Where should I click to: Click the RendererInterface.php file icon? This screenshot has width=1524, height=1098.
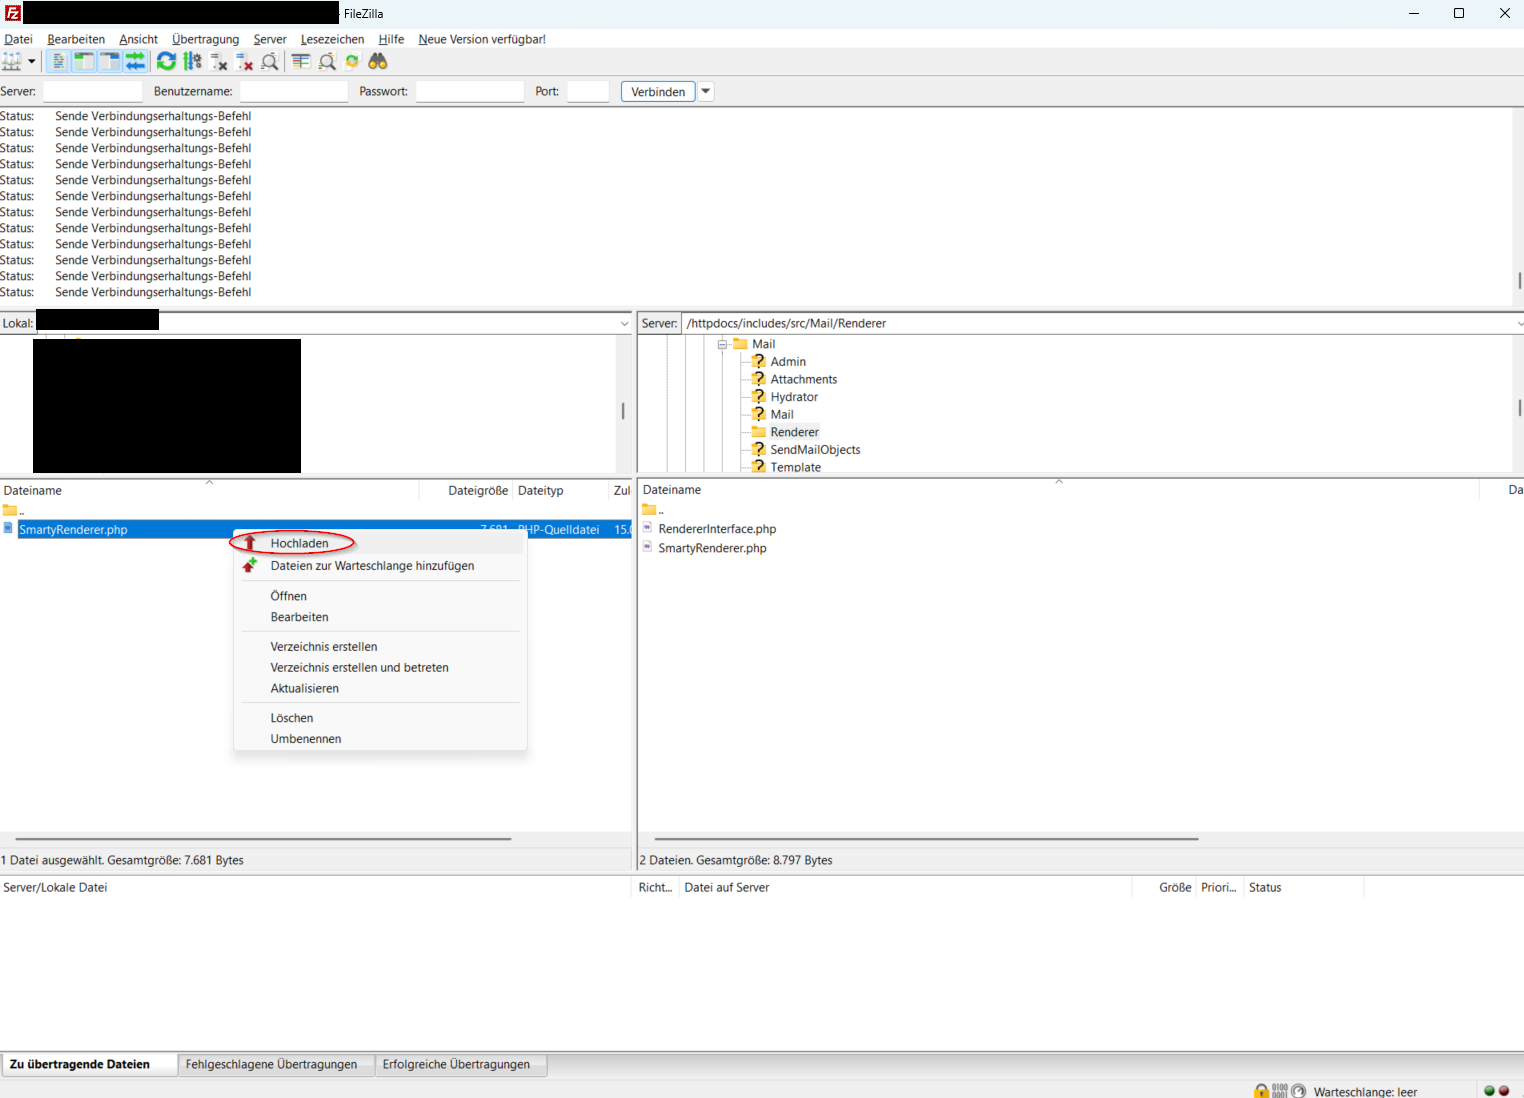point(648,528)
